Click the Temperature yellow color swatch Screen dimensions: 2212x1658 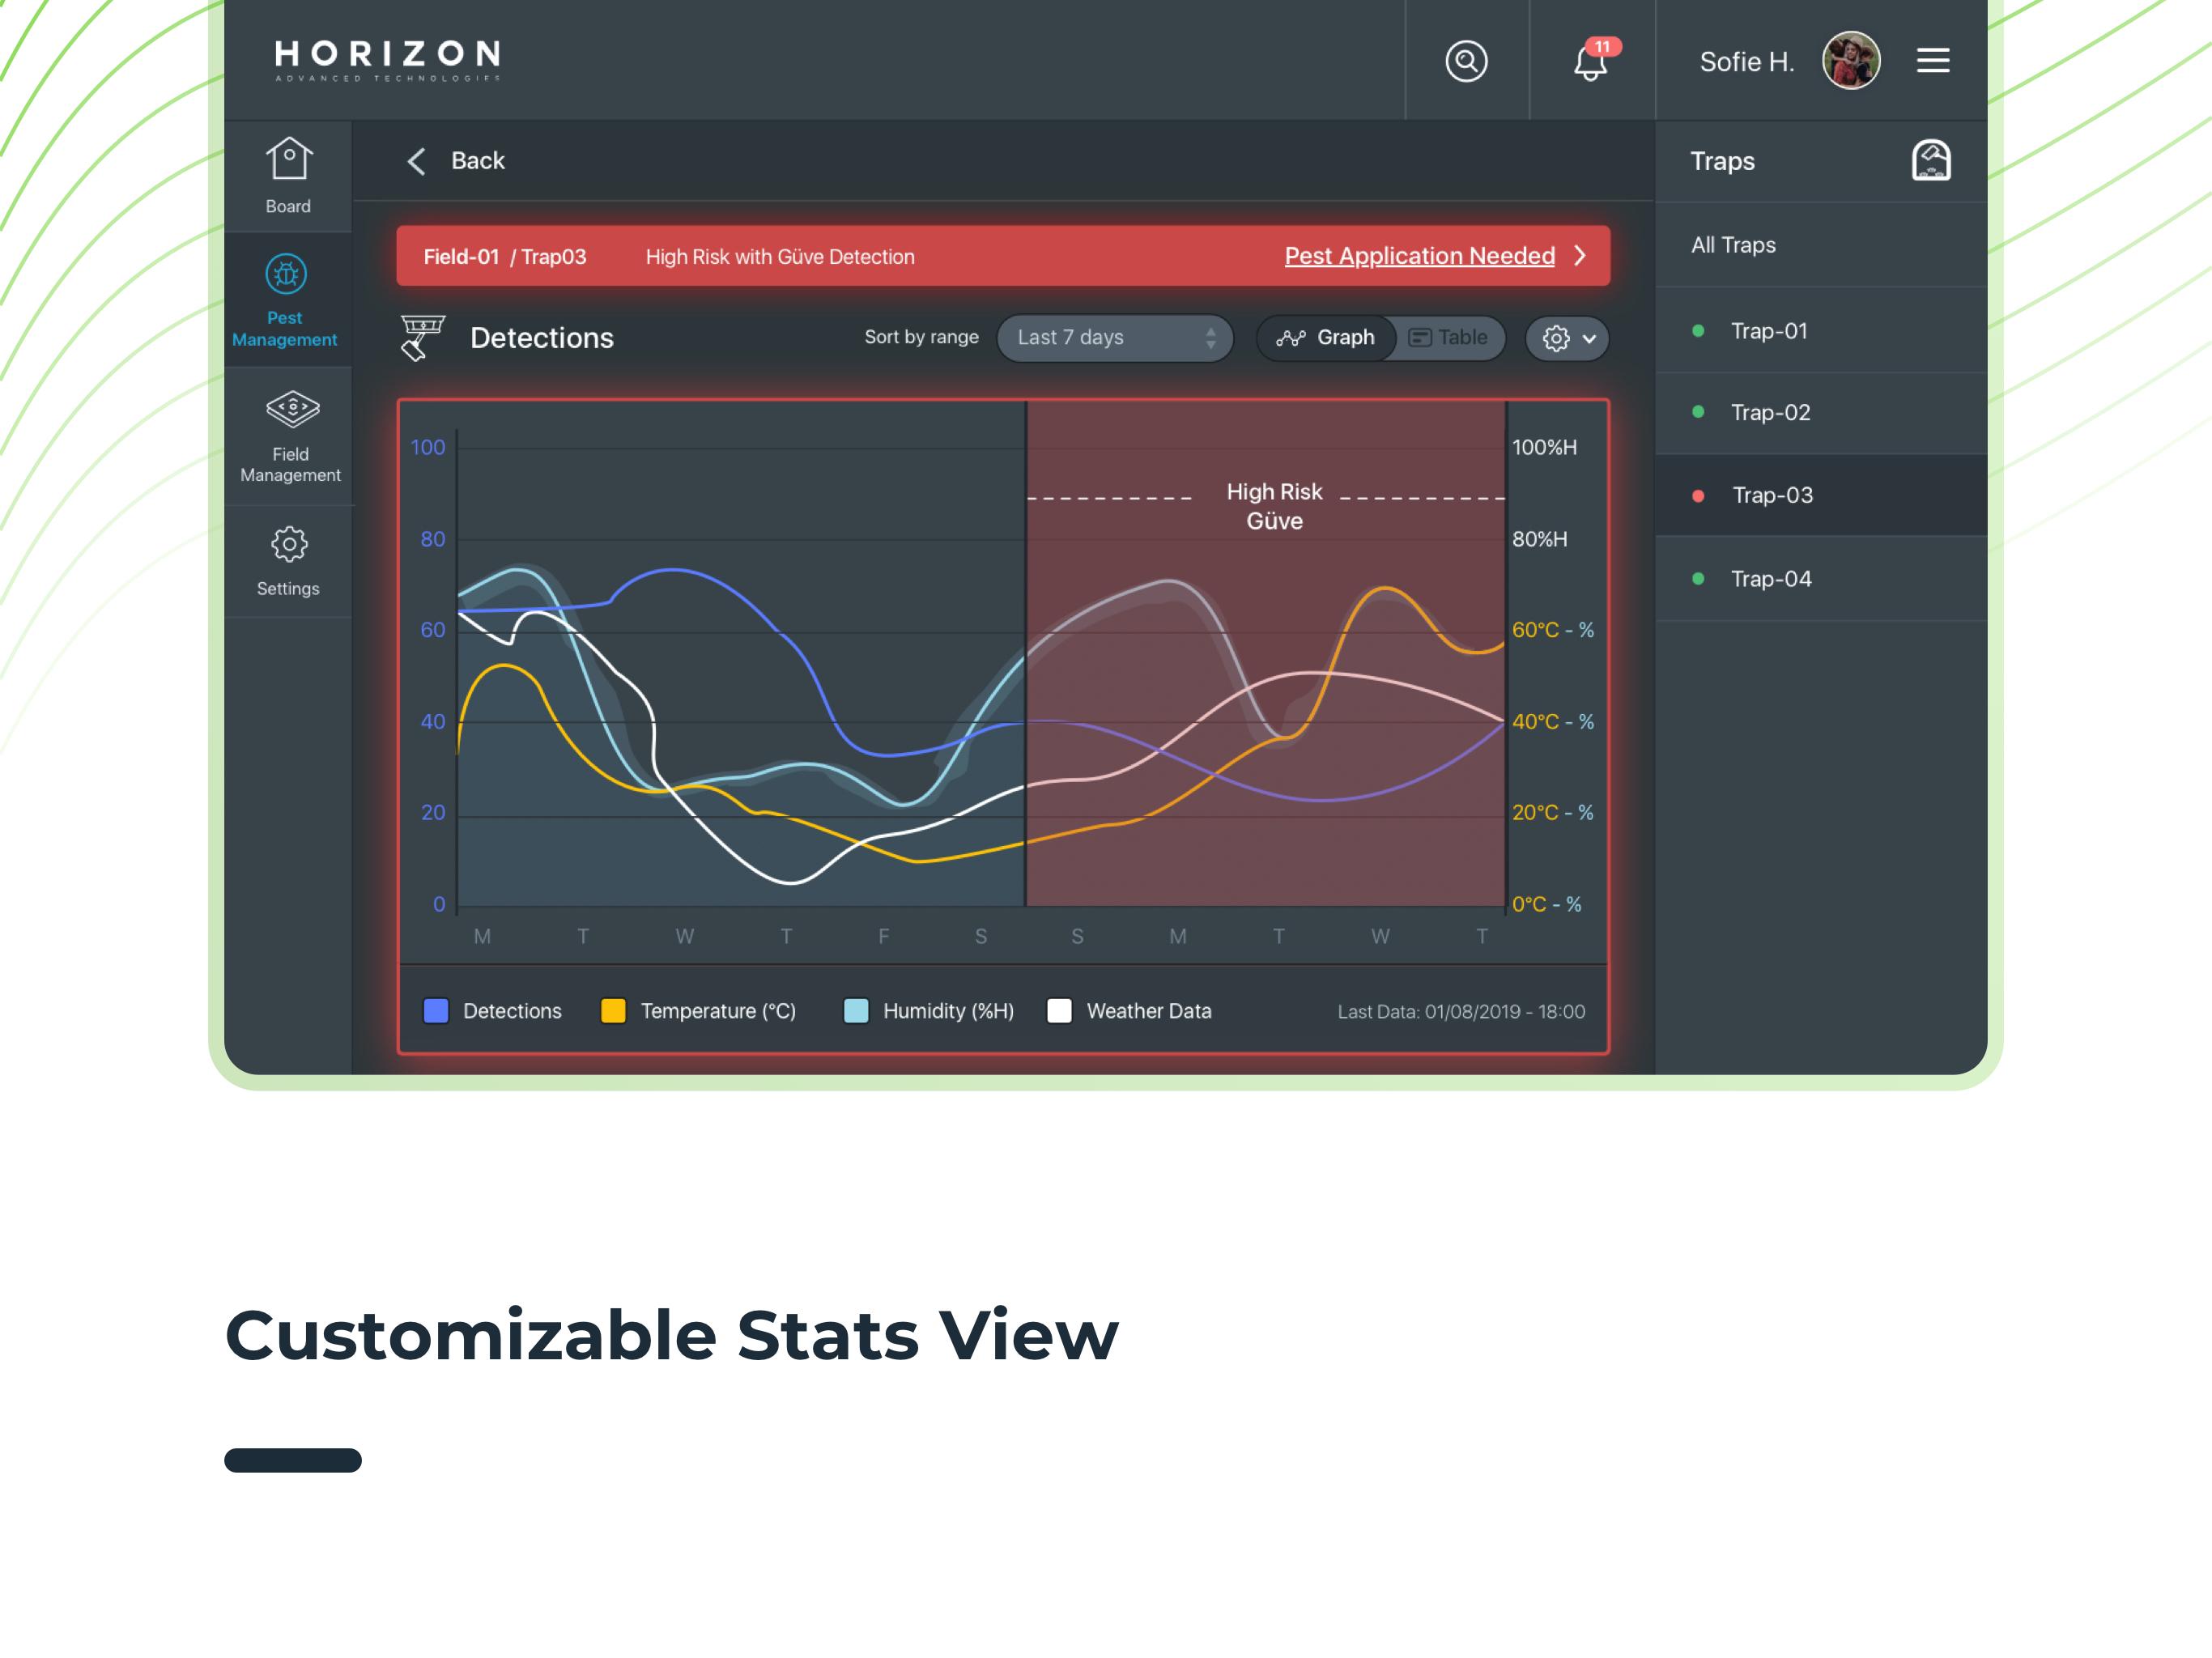click(613, 1011)
